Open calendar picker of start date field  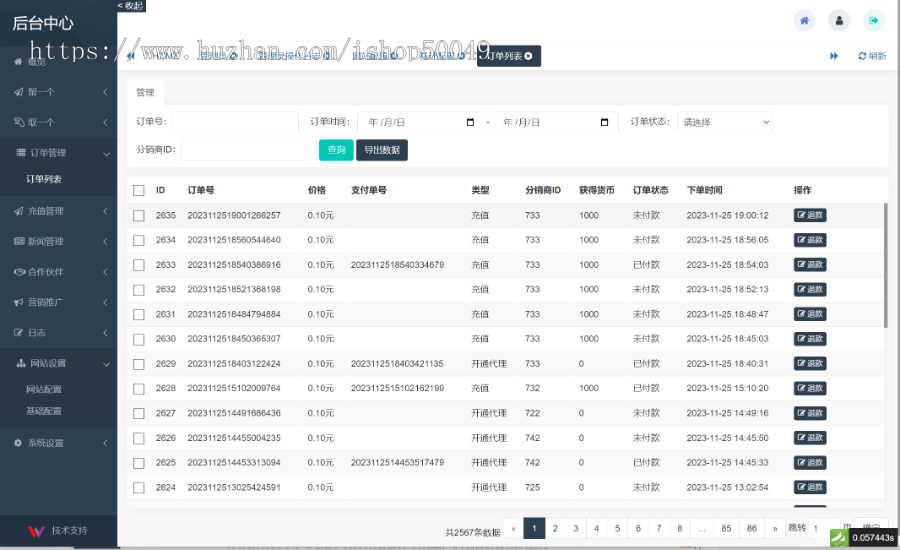[470, 122]
